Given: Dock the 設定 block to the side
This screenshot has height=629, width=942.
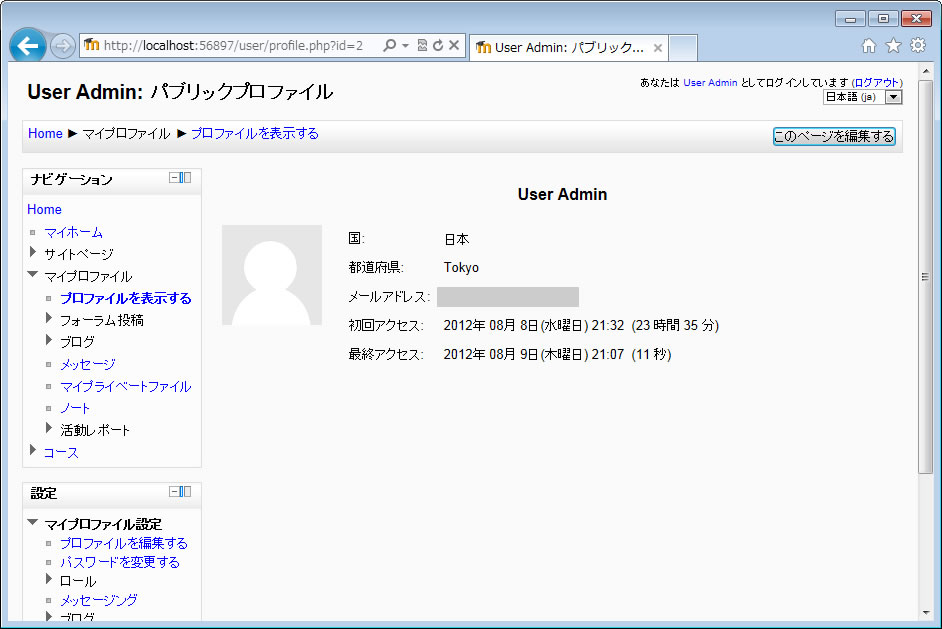Looking at the screenshot, I should (x=186, y=492).
